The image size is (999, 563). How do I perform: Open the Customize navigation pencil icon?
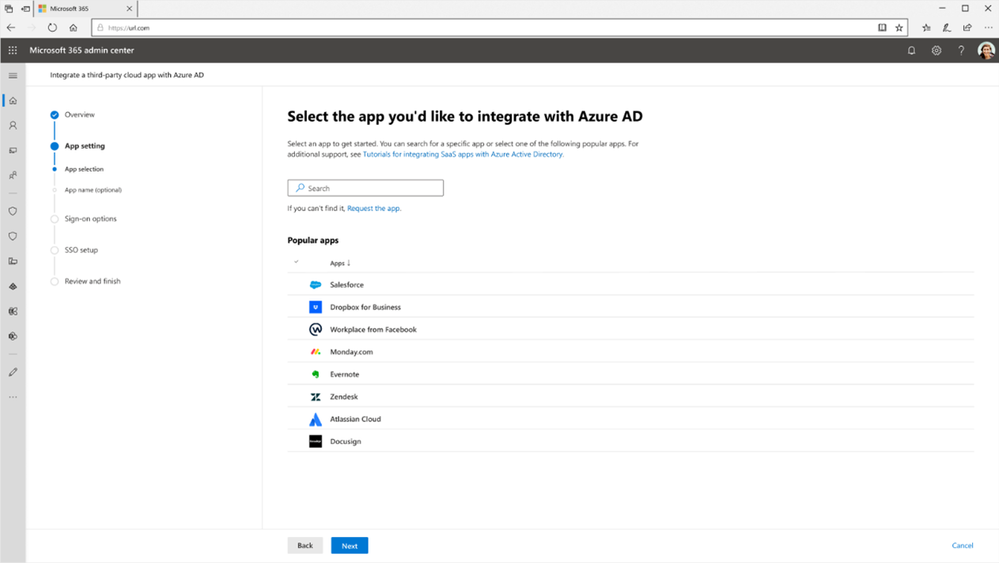point(13,372)
